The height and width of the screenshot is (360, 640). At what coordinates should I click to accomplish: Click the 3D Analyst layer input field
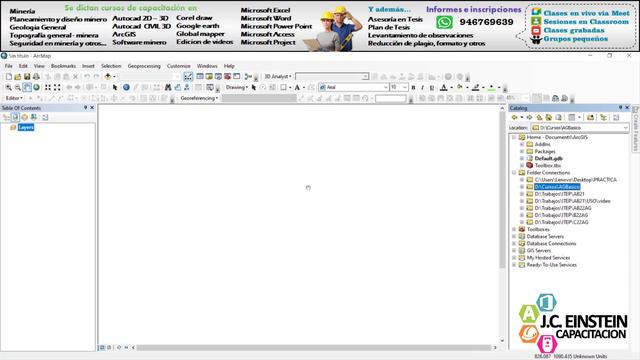331,77
